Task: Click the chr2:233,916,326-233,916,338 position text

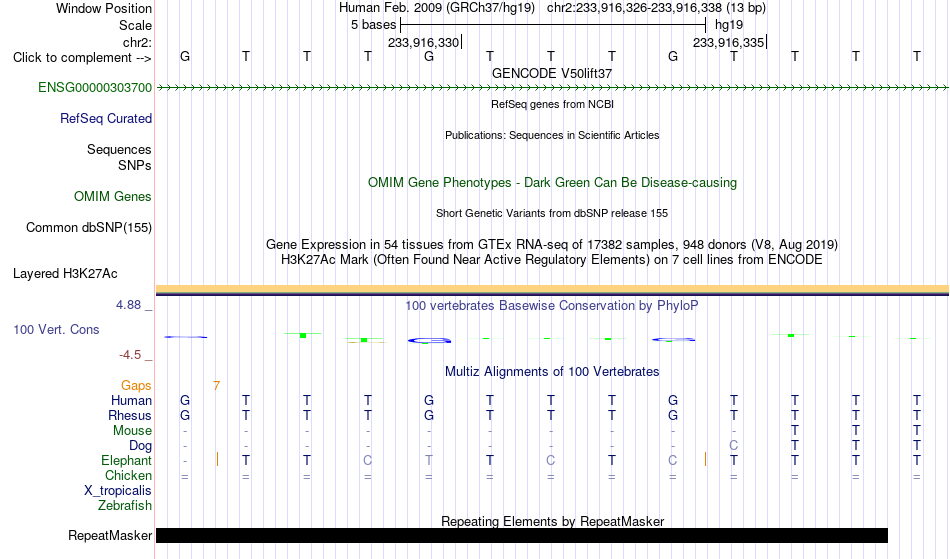Action: tap(656, 8)
